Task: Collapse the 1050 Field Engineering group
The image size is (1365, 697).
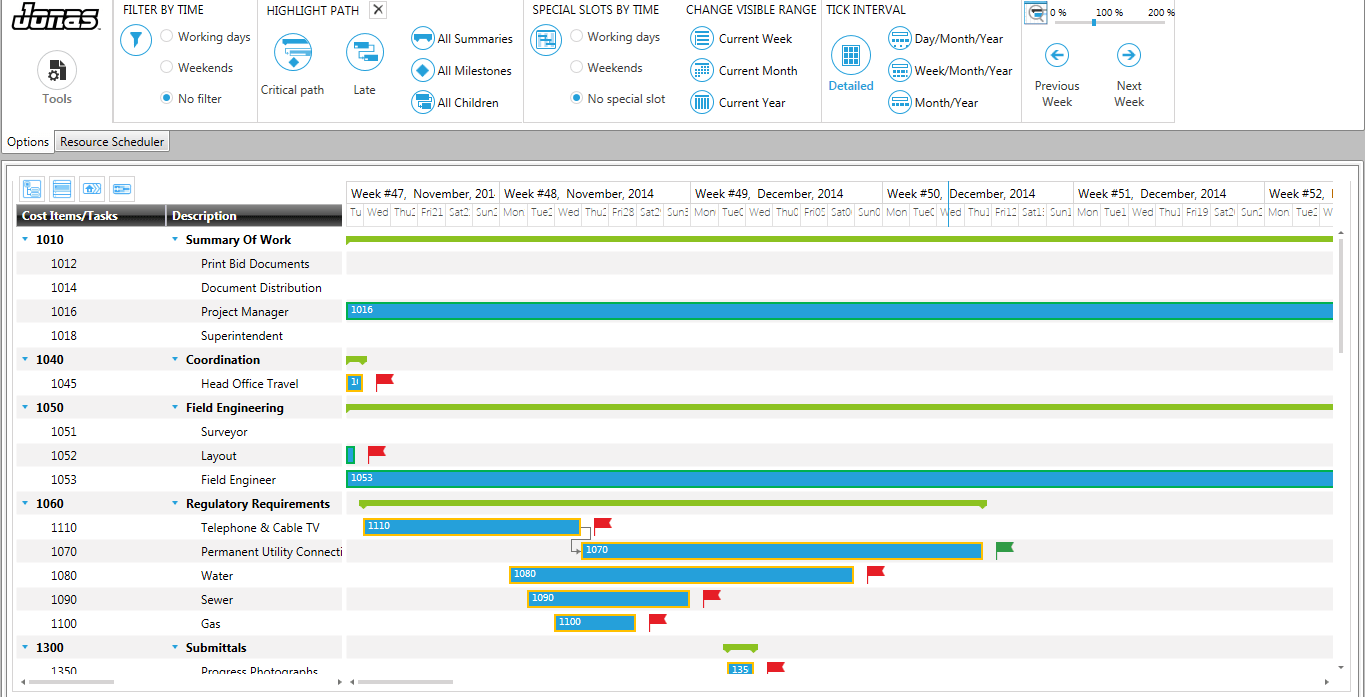Action: (24, 407)
